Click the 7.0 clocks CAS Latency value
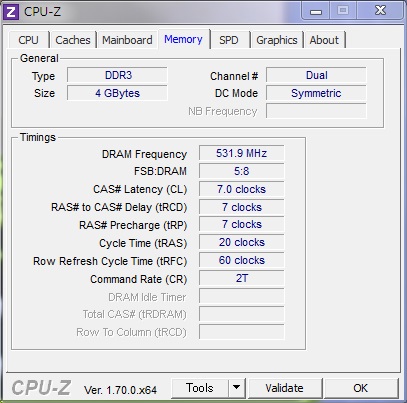407x403 pixels. pos(242,189)
